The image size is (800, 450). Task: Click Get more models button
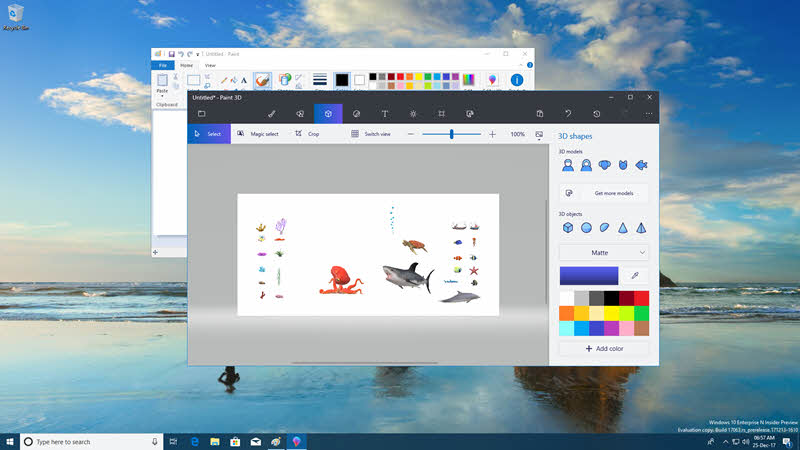604,193
